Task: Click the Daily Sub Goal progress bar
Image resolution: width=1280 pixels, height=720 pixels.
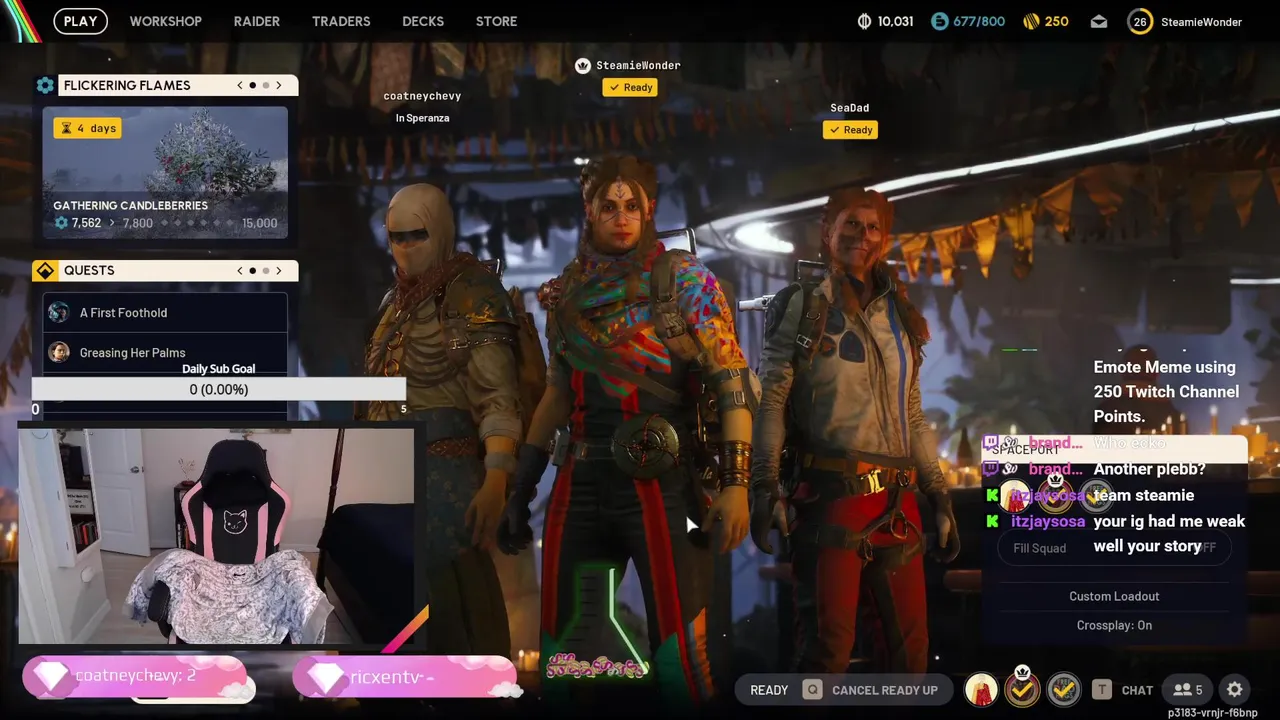Action: [x=219, y=389]
